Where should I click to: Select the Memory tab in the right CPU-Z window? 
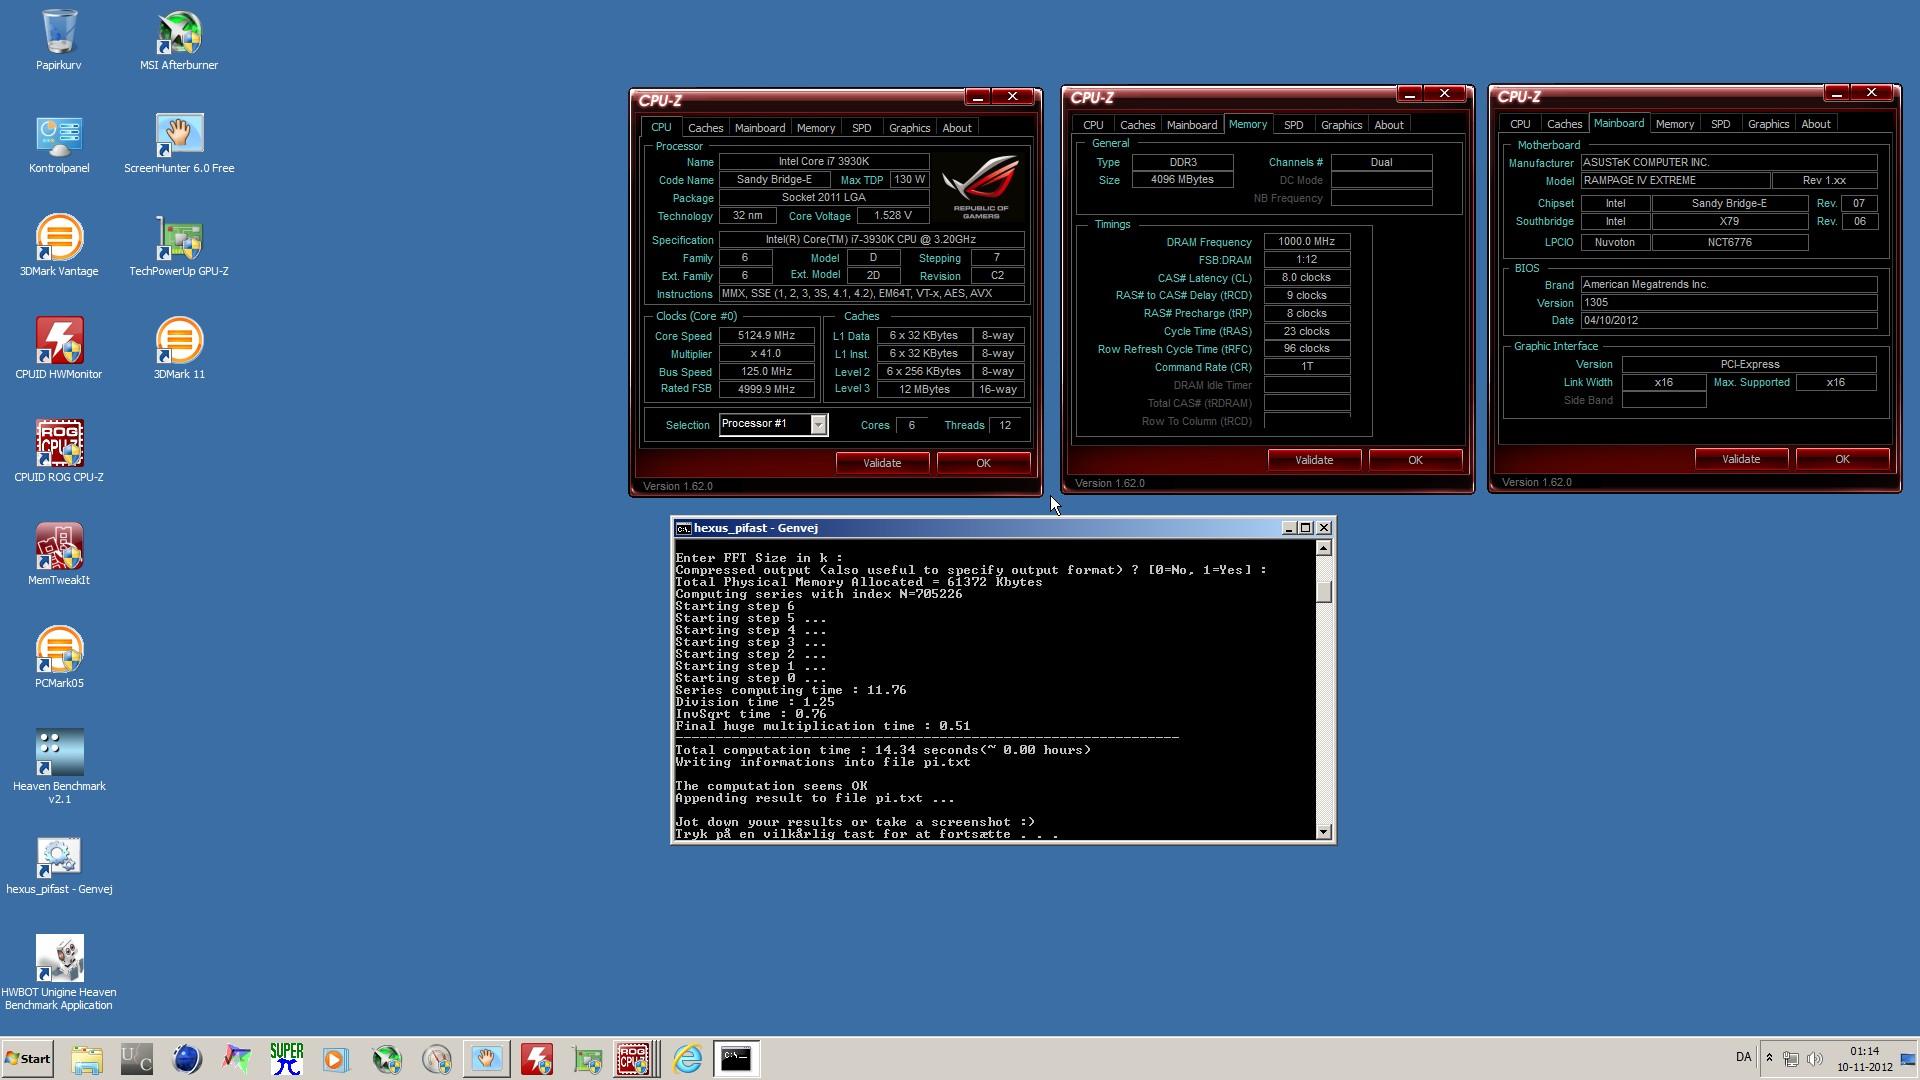[x=1674, y=124]
